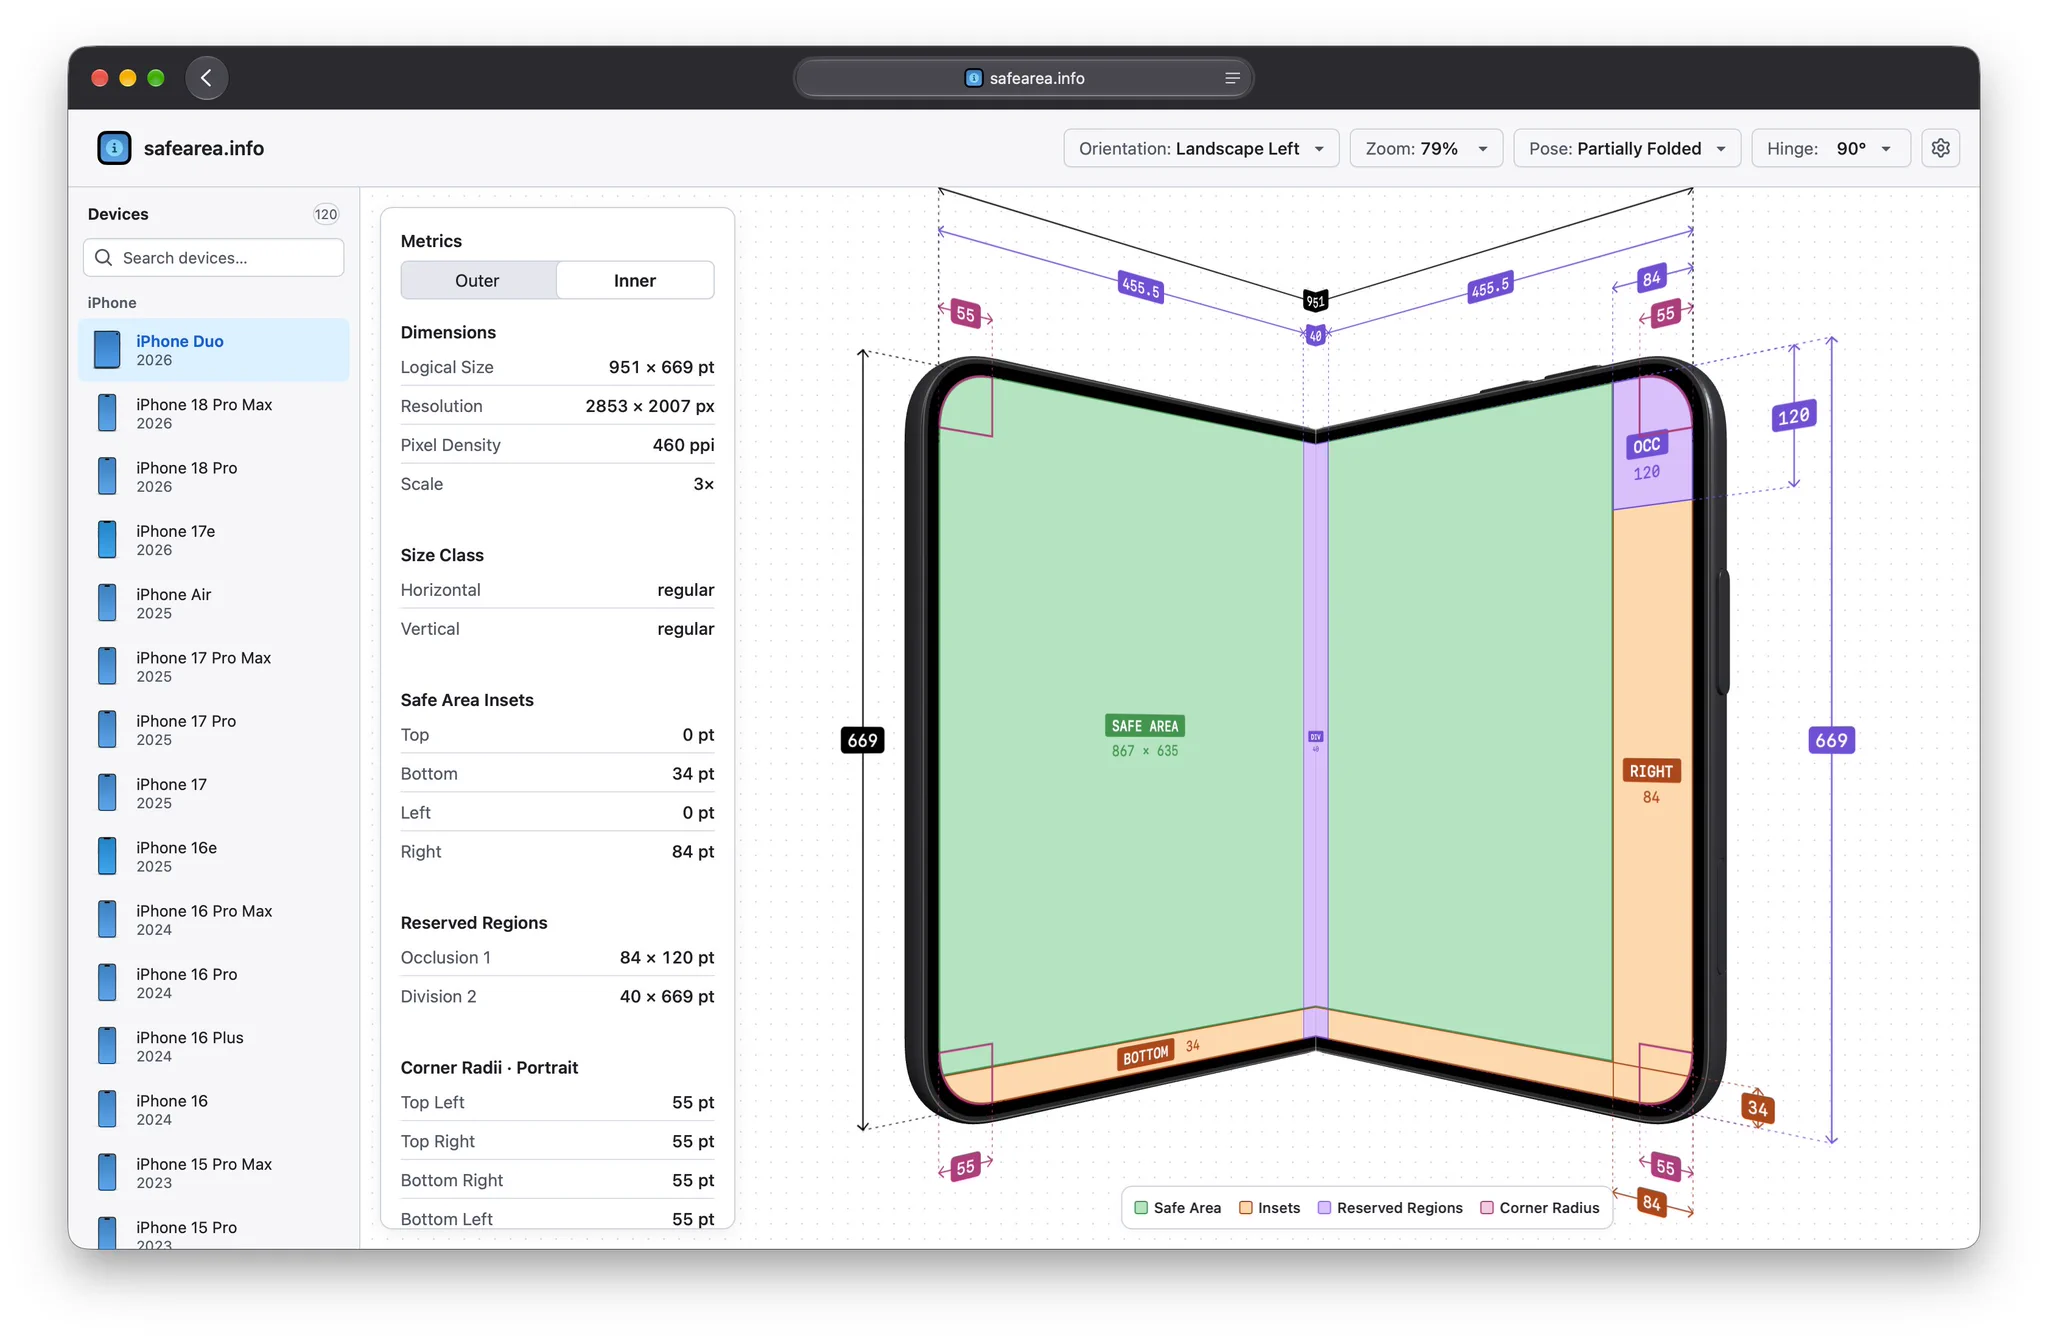The image size is (2048, 1339).
Task: Open the reader menu icon in address bar
Action: click(x=1232, y=78)
